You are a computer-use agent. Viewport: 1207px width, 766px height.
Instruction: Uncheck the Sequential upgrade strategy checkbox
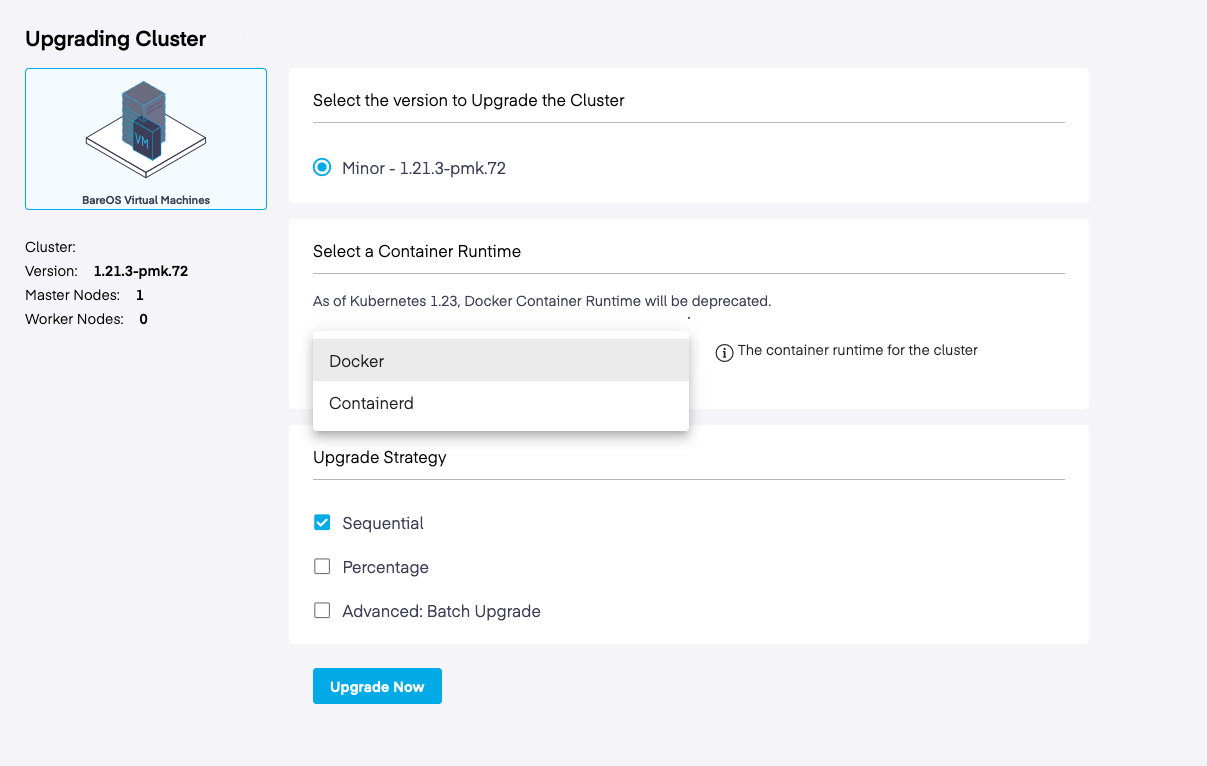pos(322,522)
